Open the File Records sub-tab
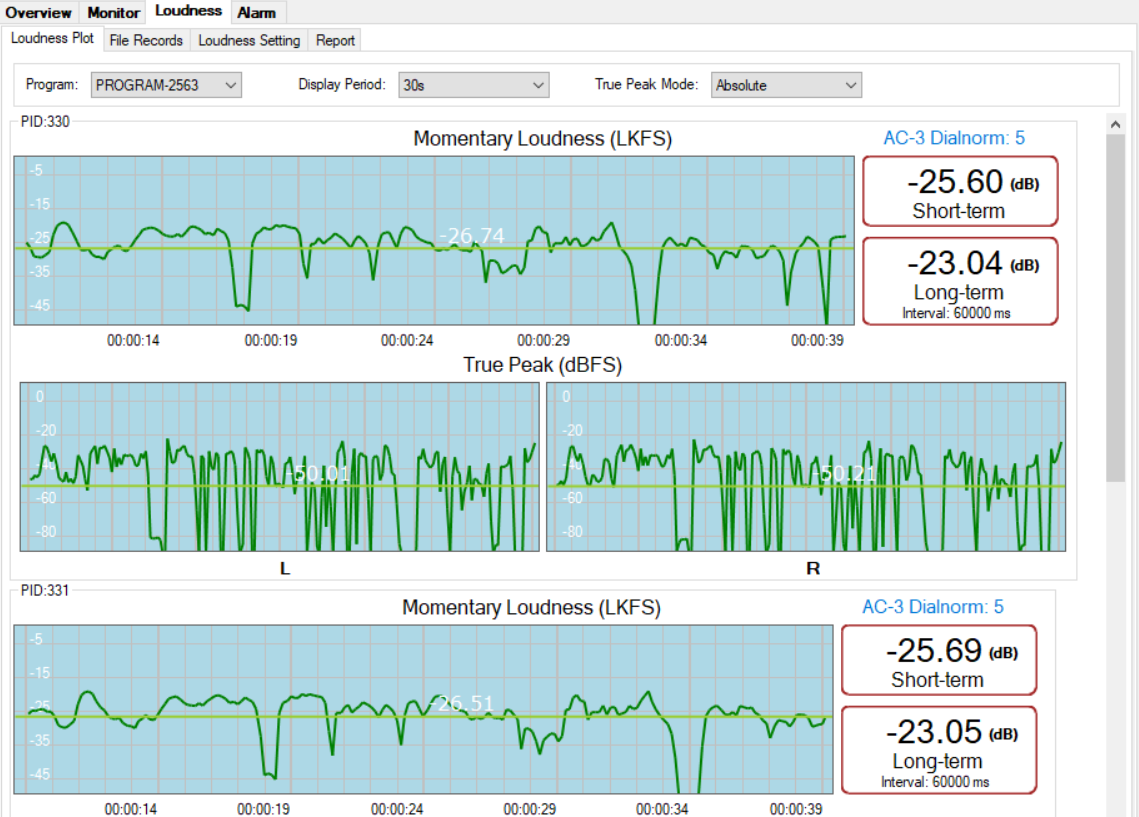Image resolution: width=1139 pixels, height=817 pixels. (146, 40)
